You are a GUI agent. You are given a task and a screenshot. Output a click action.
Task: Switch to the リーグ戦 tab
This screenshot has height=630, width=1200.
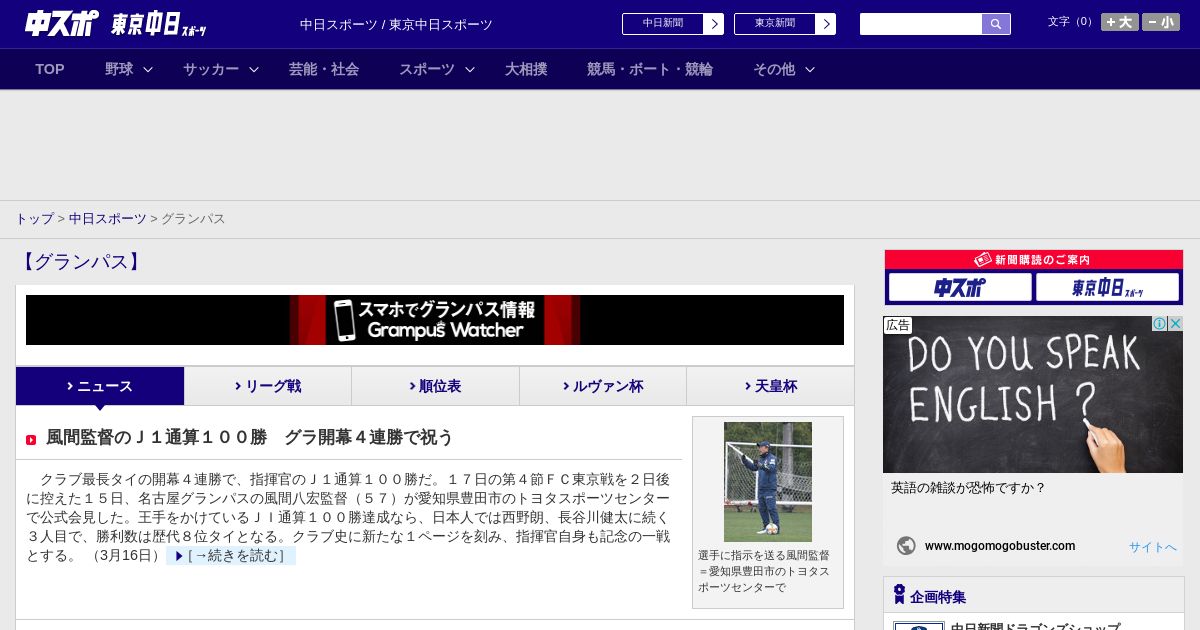268,386
